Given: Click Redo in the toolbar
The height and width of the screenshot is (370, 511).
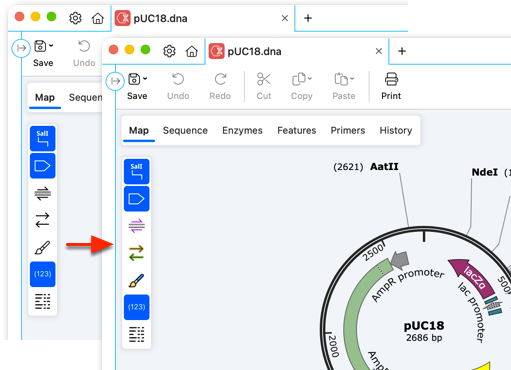Looking at the screenshot, I should click(220, 86).
